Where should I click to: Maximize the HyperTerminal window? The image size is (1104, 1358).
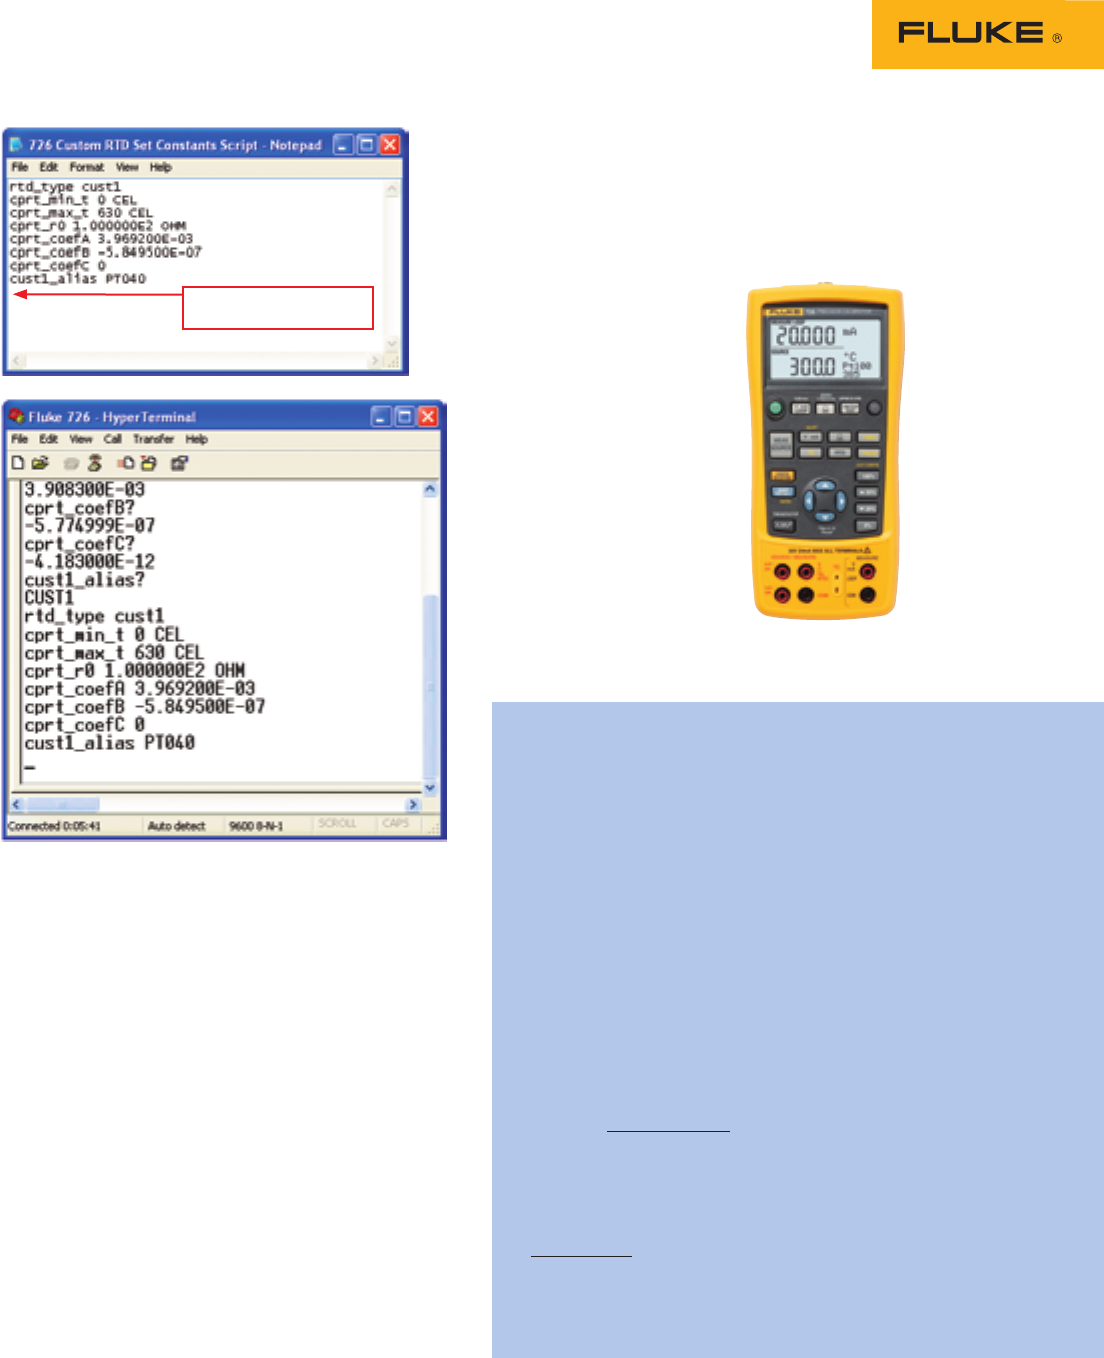404,416
